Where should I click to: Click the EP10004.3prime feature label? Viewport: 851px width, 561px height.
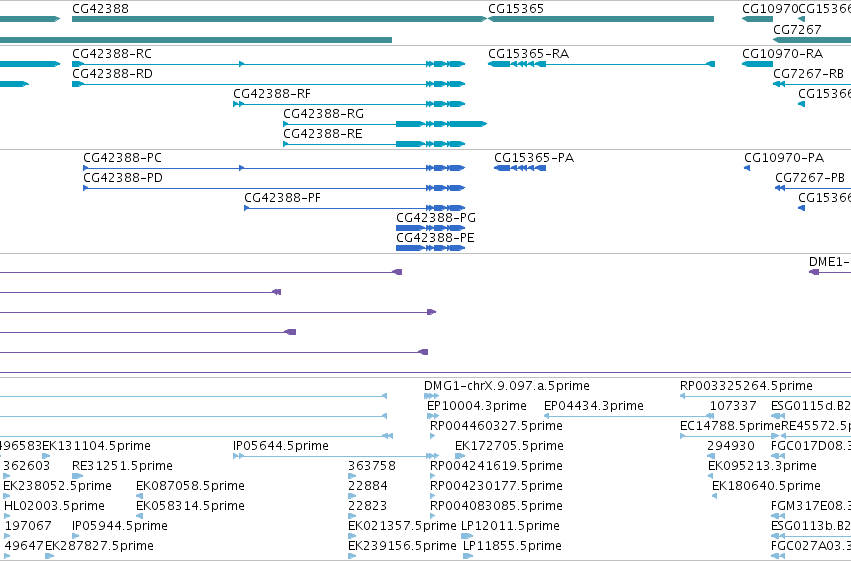(x=477, y=406)
